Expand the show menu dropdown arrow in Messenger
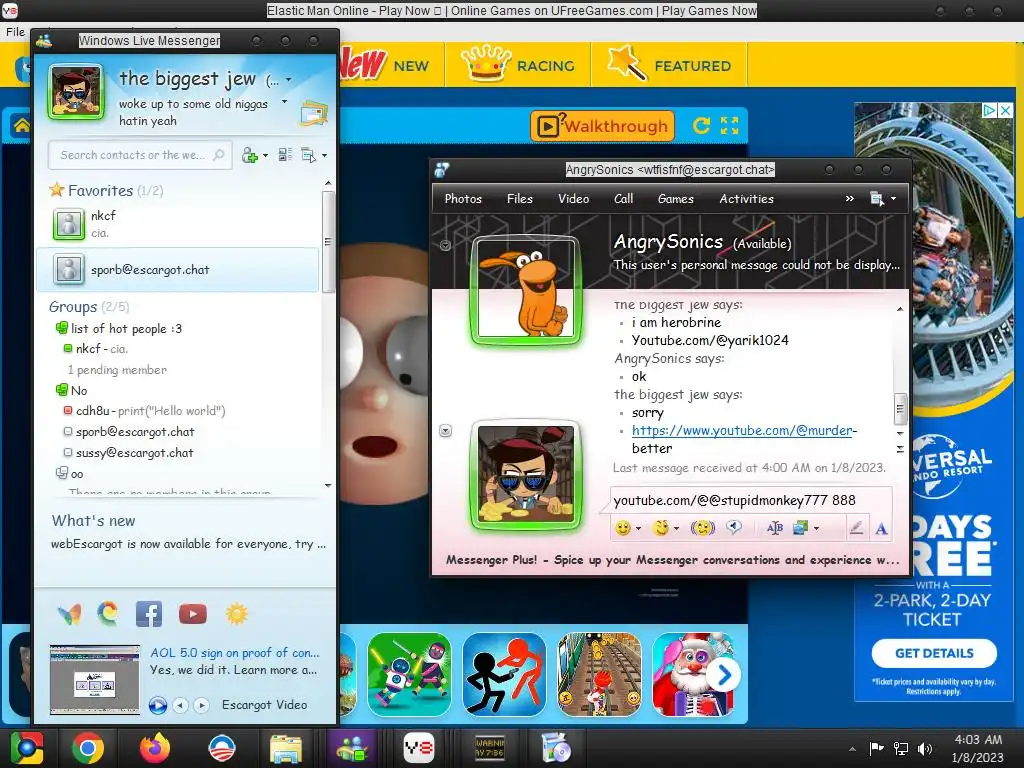 (325, 155)
